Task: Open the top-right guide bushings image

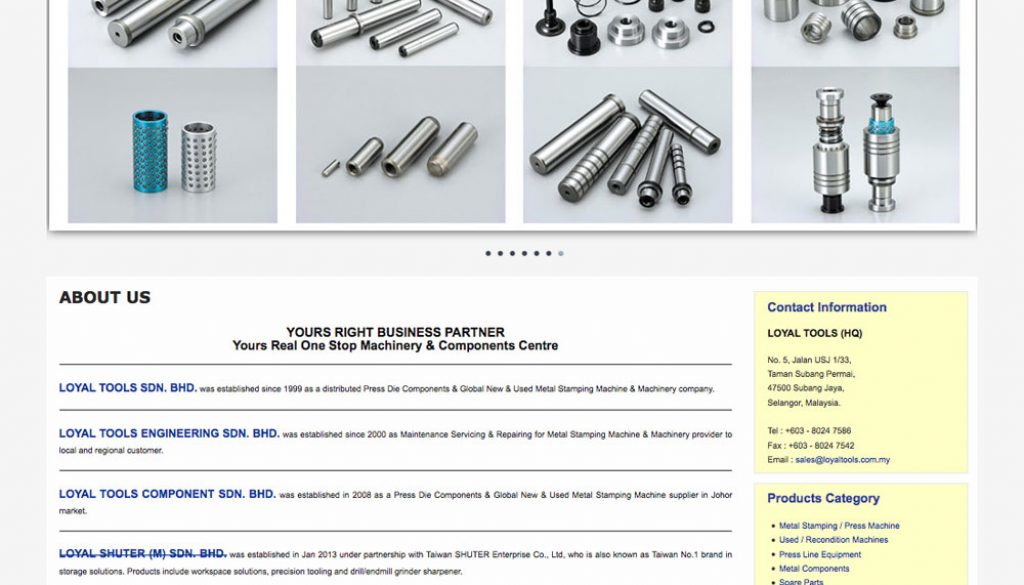Action: point(856,33)
